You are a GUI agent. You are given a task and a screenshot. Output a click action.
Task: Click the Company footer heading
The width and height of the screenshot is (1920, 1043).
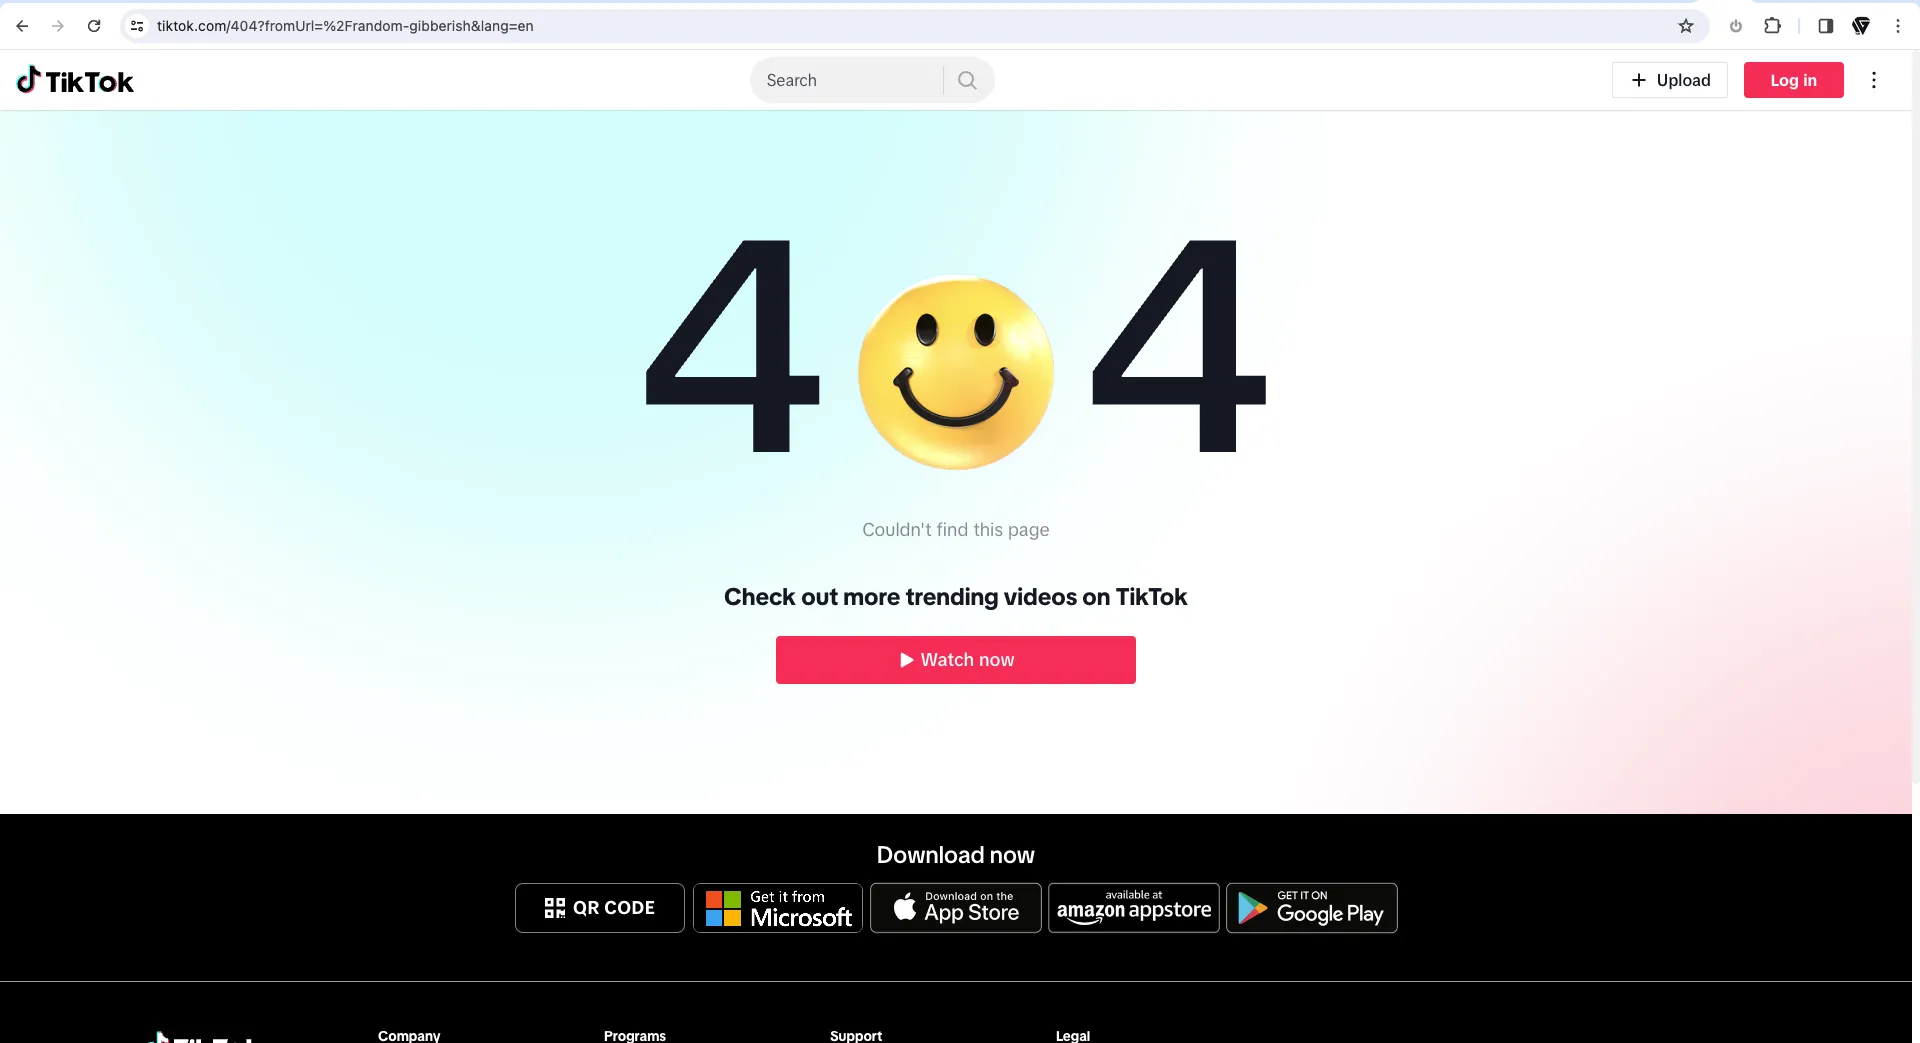coord(409,1035)
